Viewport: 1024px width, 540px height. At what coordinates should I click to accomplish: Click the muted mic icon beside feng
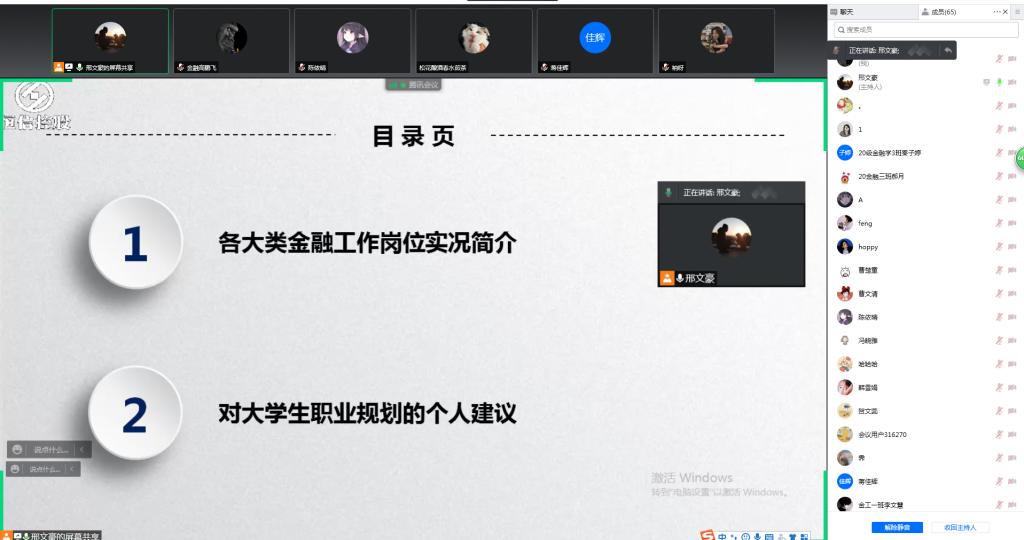(998, 223)
